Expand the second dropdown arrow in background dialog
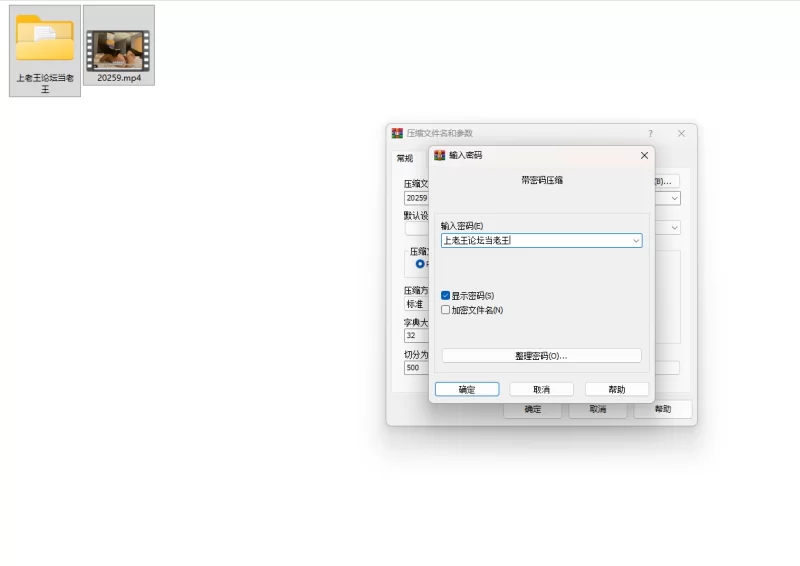The height and width of the screenshot is (566, 800). point(674,228)
